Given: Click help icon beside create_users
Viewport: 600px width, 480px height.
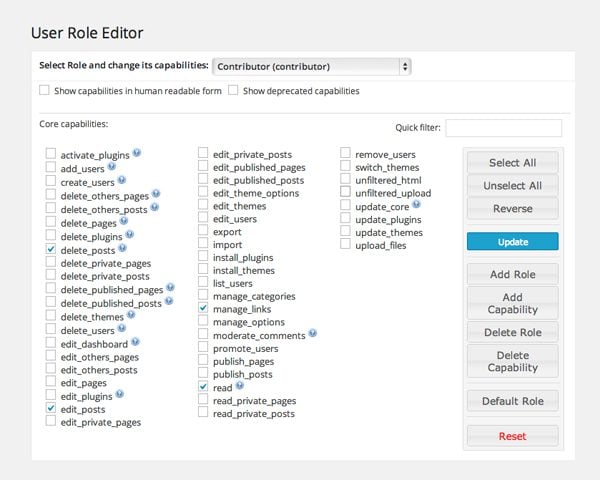Looking at the screenshot, I should point(122,180).
